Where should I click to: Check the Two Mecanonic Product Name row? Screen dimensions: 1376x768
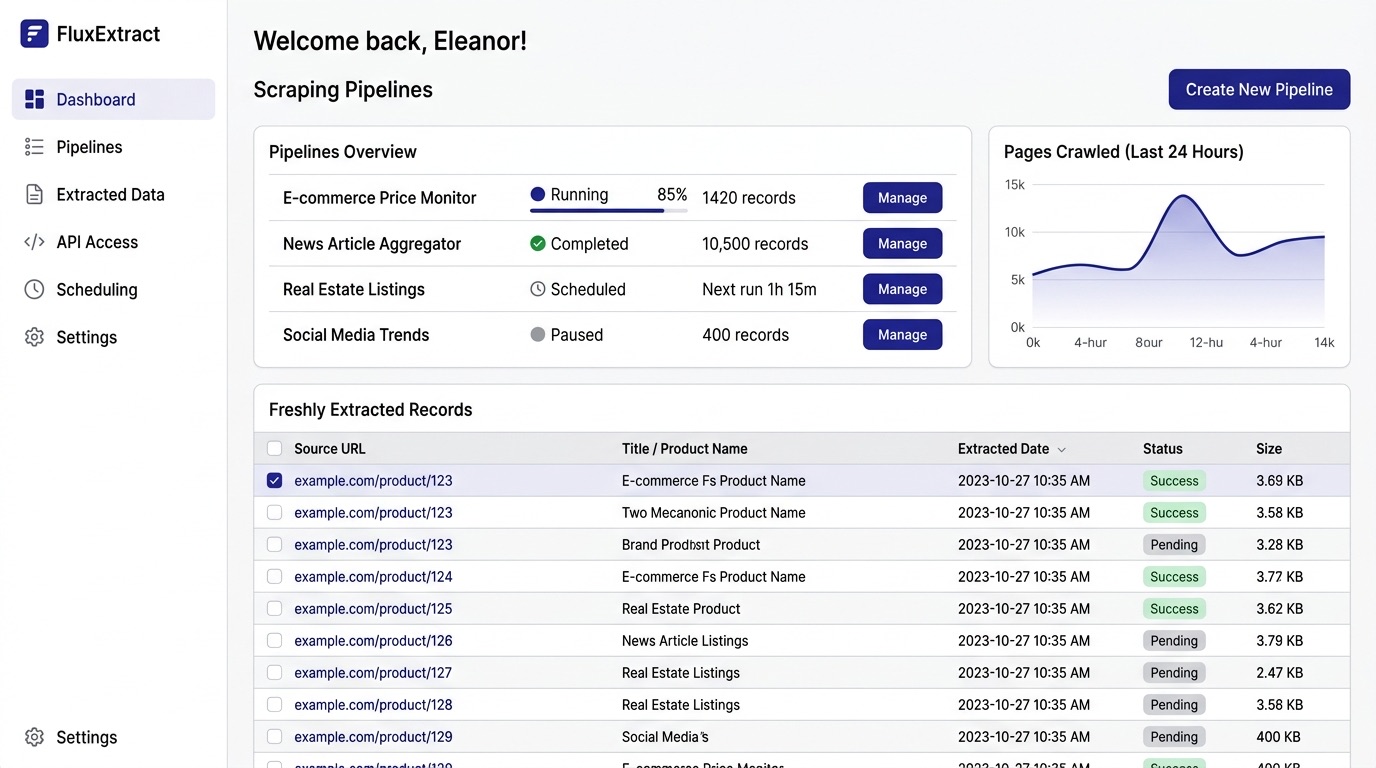275,513
